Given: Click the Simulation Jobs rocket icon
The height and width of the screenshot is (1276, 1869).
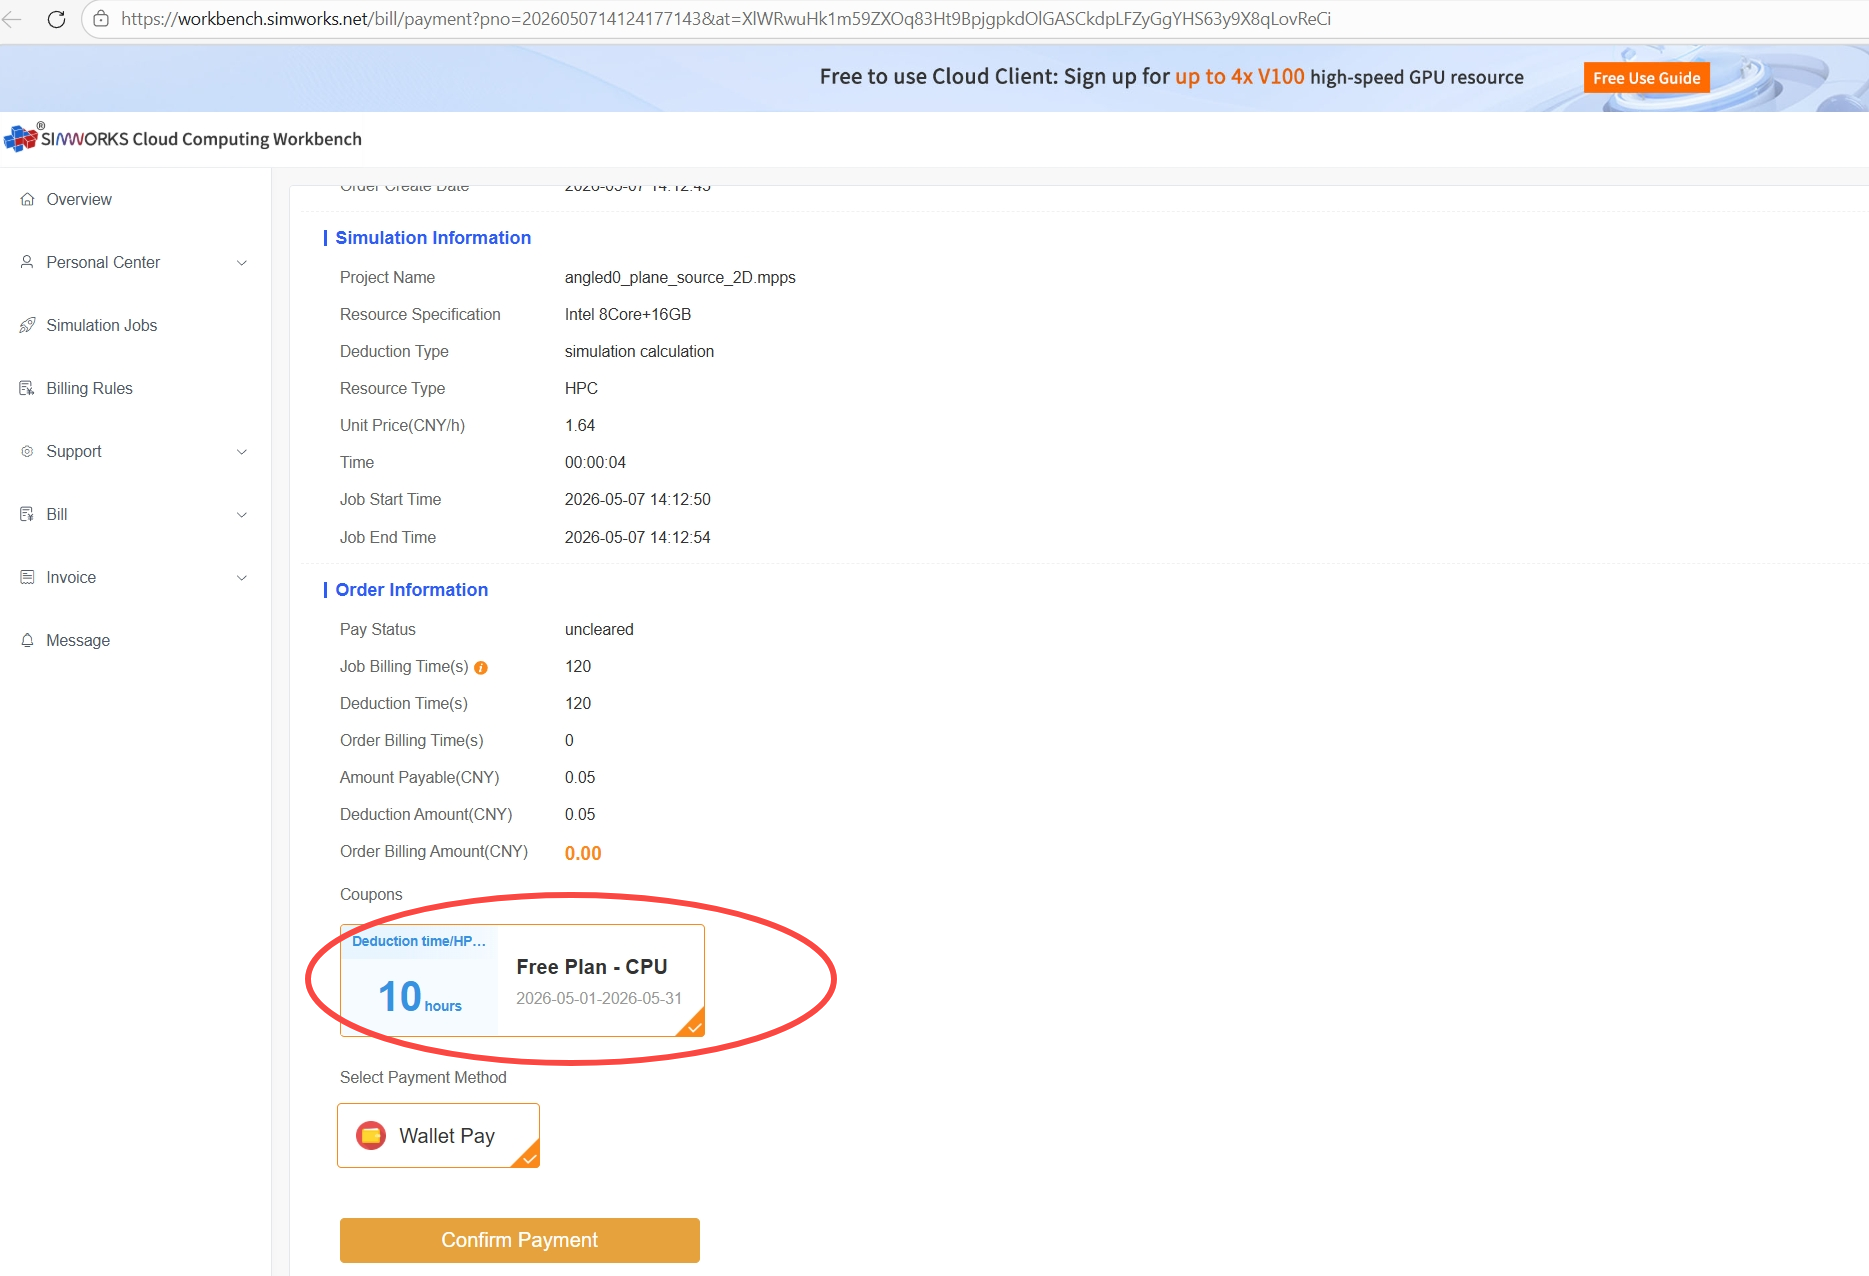Looking at the screenshot, I should click(x=27, y=325).
